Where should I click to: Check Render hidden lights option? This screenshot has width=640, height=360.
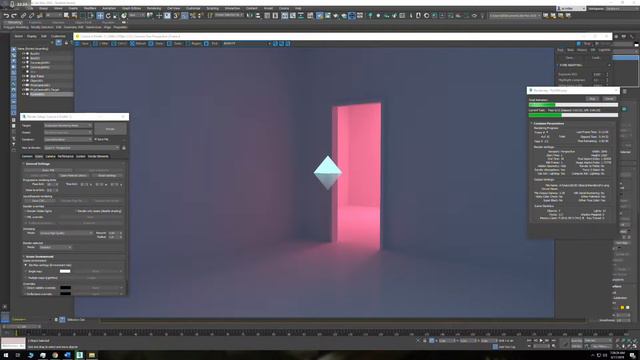point(25,211)
